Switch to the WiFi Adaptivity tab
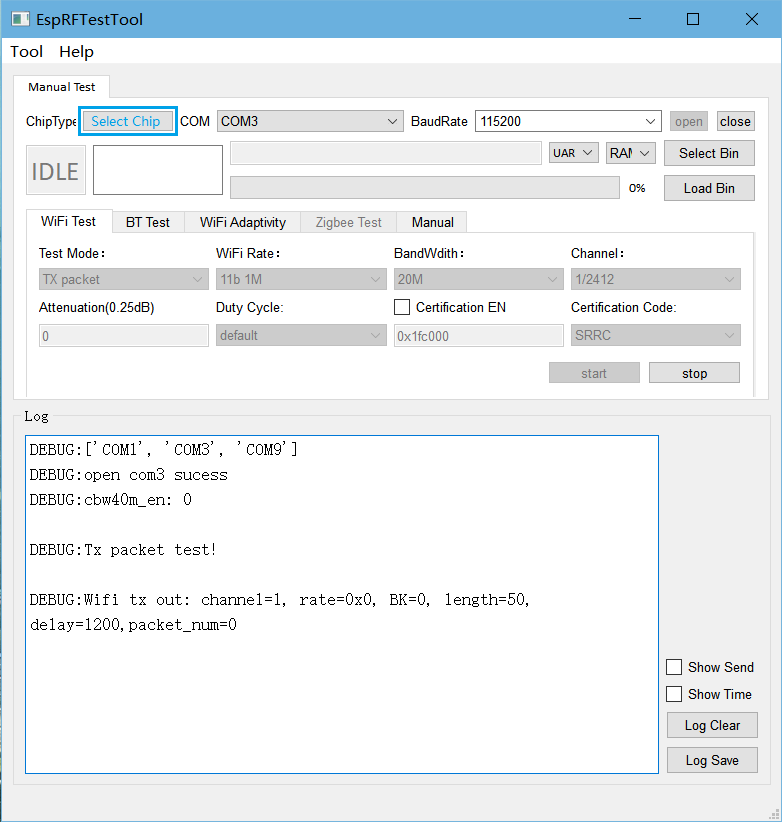The height and width of the screenshot is (822, 782). point(242,222)
